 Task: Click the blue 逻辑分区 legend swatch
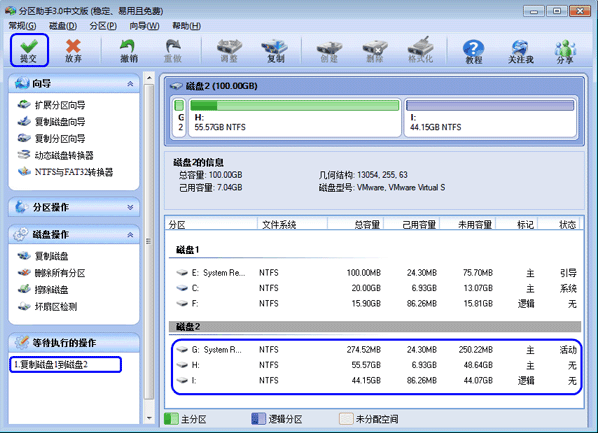click(259, 419)
